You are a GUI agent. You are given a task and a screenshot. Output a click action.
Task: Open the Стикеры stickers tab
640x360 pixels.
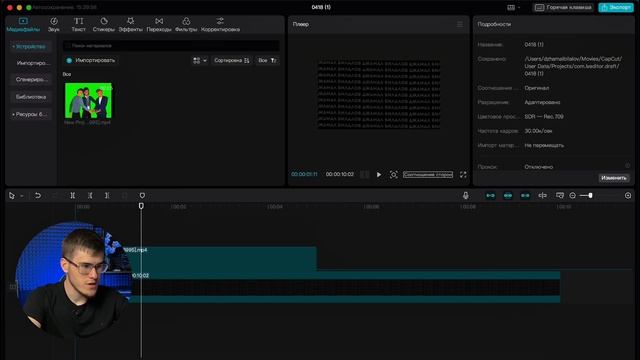pyautogui.click(x=104, y=24)
